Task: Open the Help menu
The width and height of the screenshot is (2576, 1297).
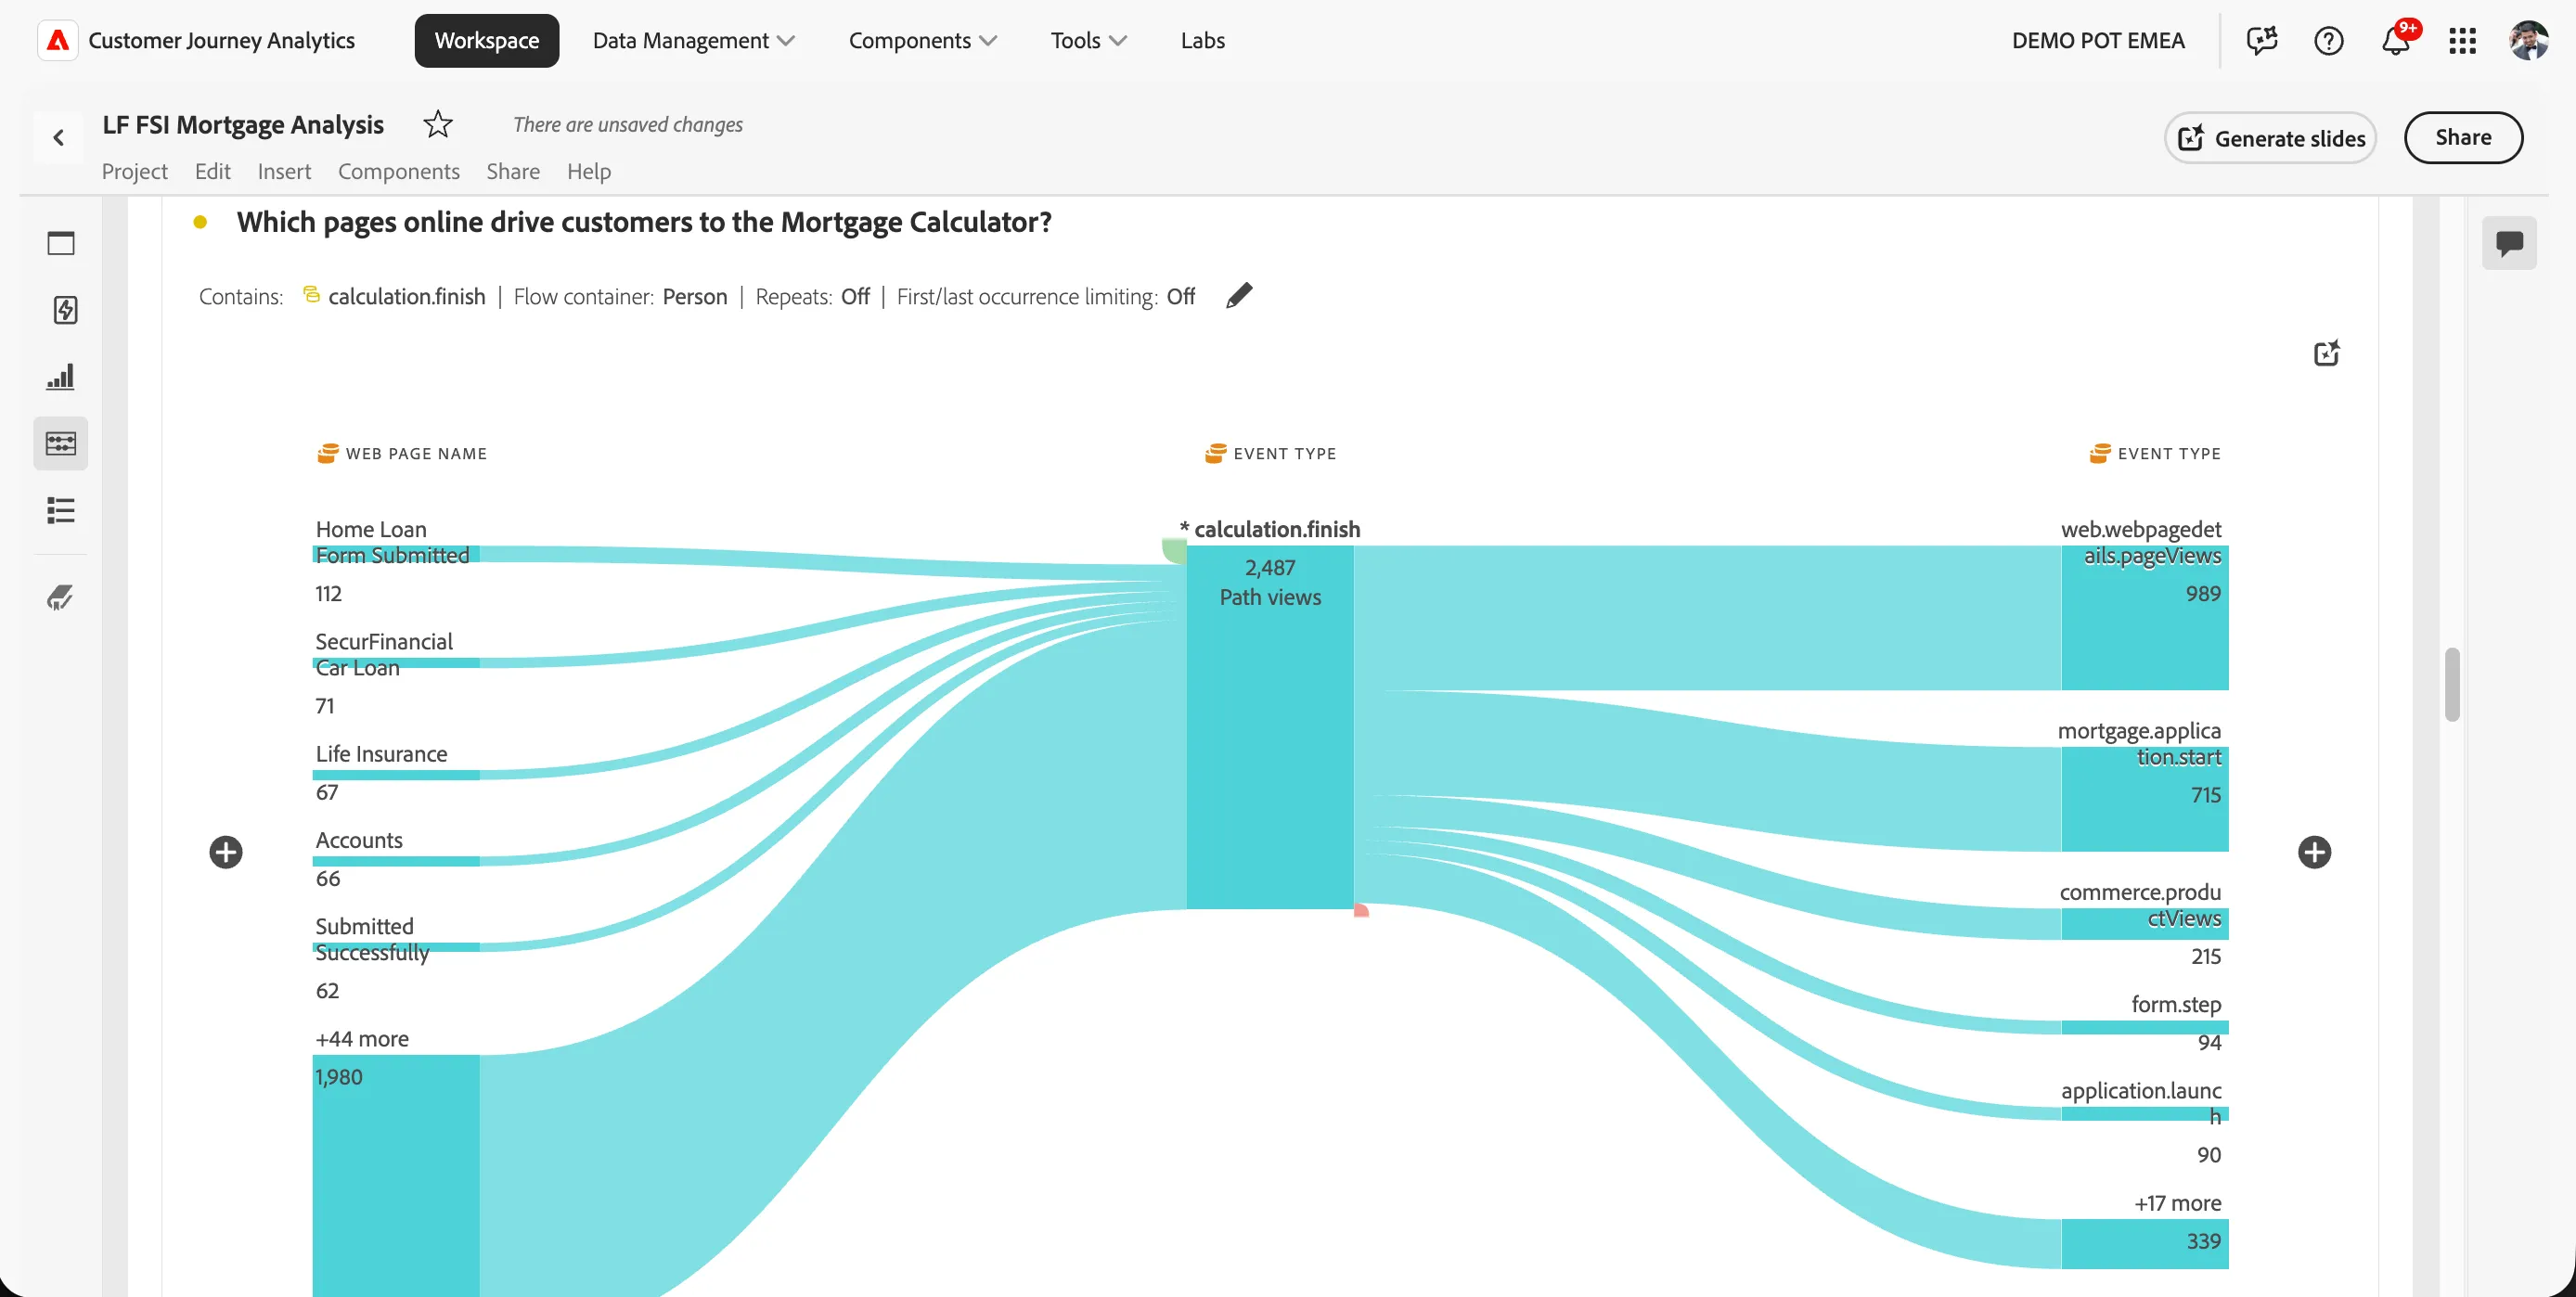Action: (589, 171)
